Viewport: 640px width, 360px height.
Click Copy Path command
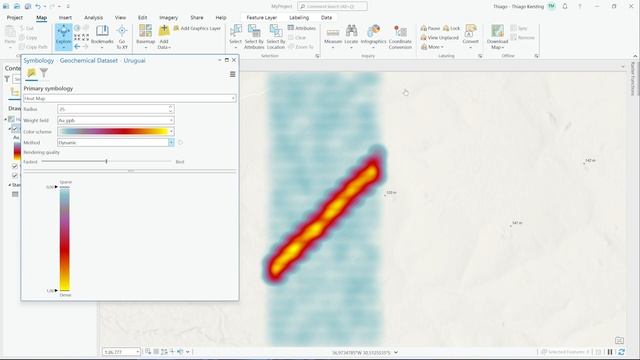pos(33,47)
